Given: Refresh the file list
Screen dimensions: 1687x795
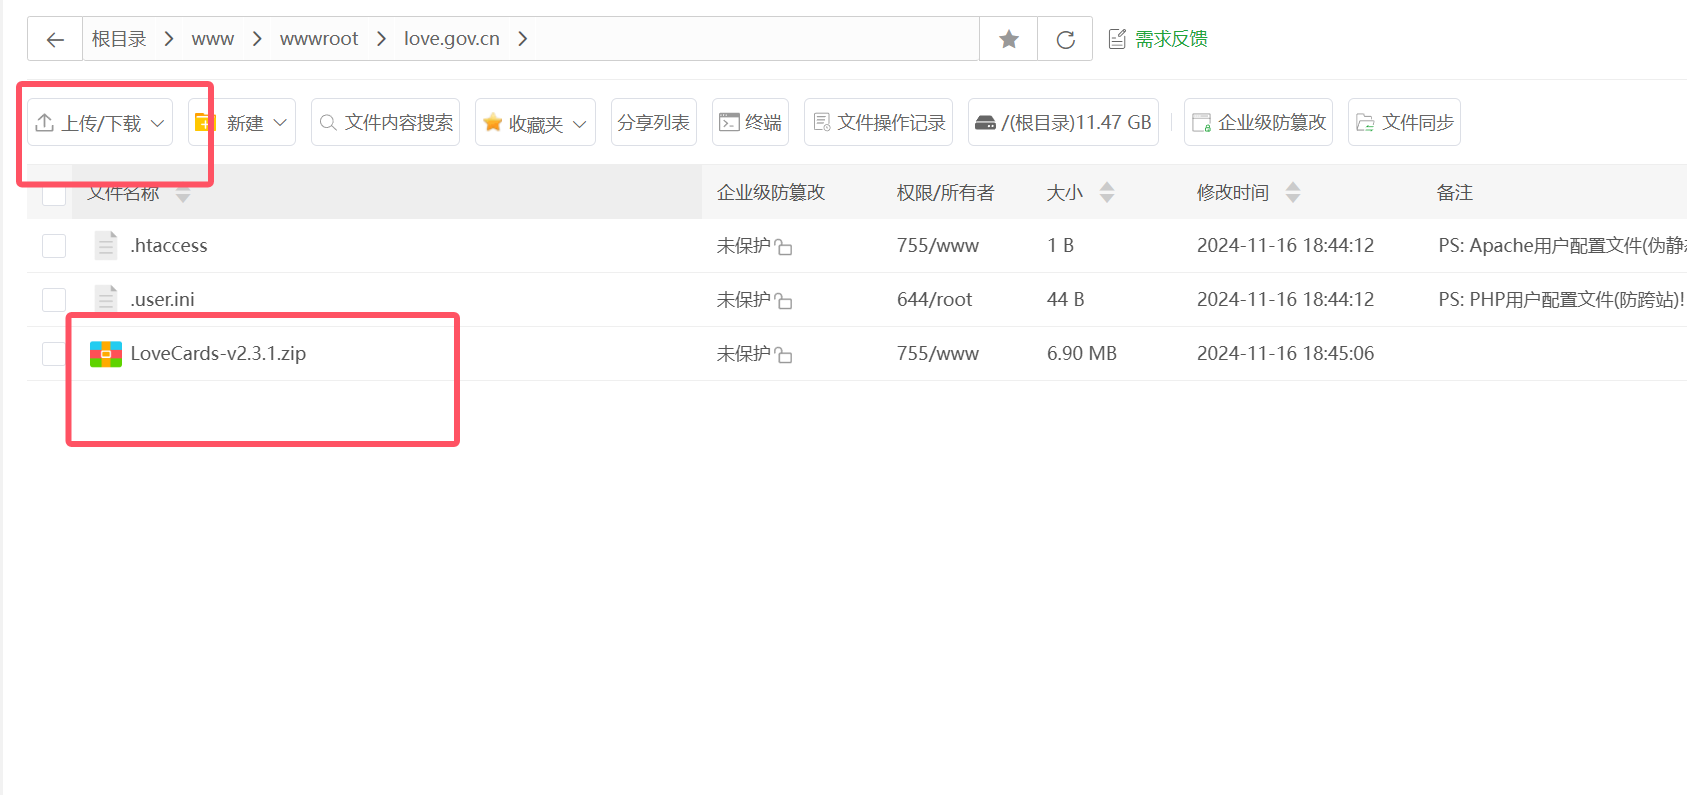Looking at the screenshot, I should pyautogui.click(x=1066, y=39).
